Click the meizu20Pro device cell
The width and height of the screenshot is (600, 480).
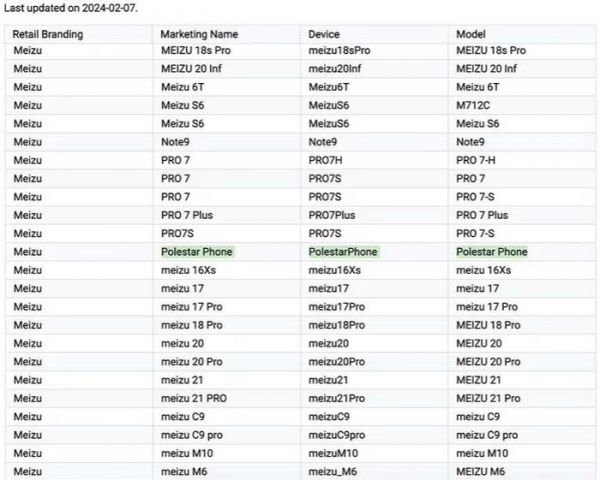[x=336, y=361]
